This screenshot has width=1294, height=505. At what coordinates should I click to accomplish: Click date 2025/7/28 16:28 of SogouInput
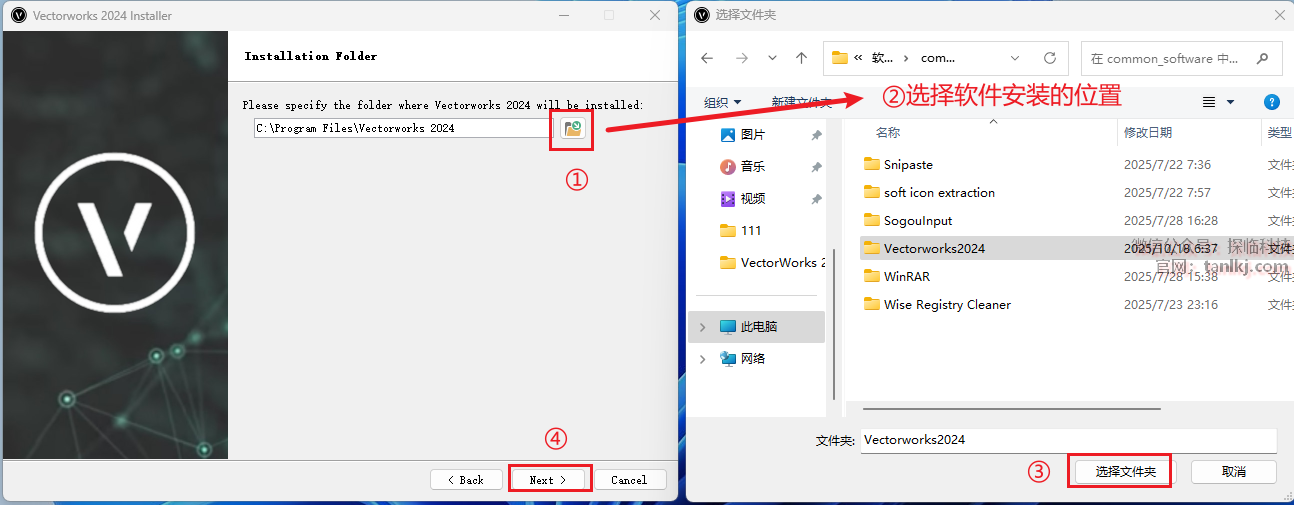click(x=1171, y=220)
